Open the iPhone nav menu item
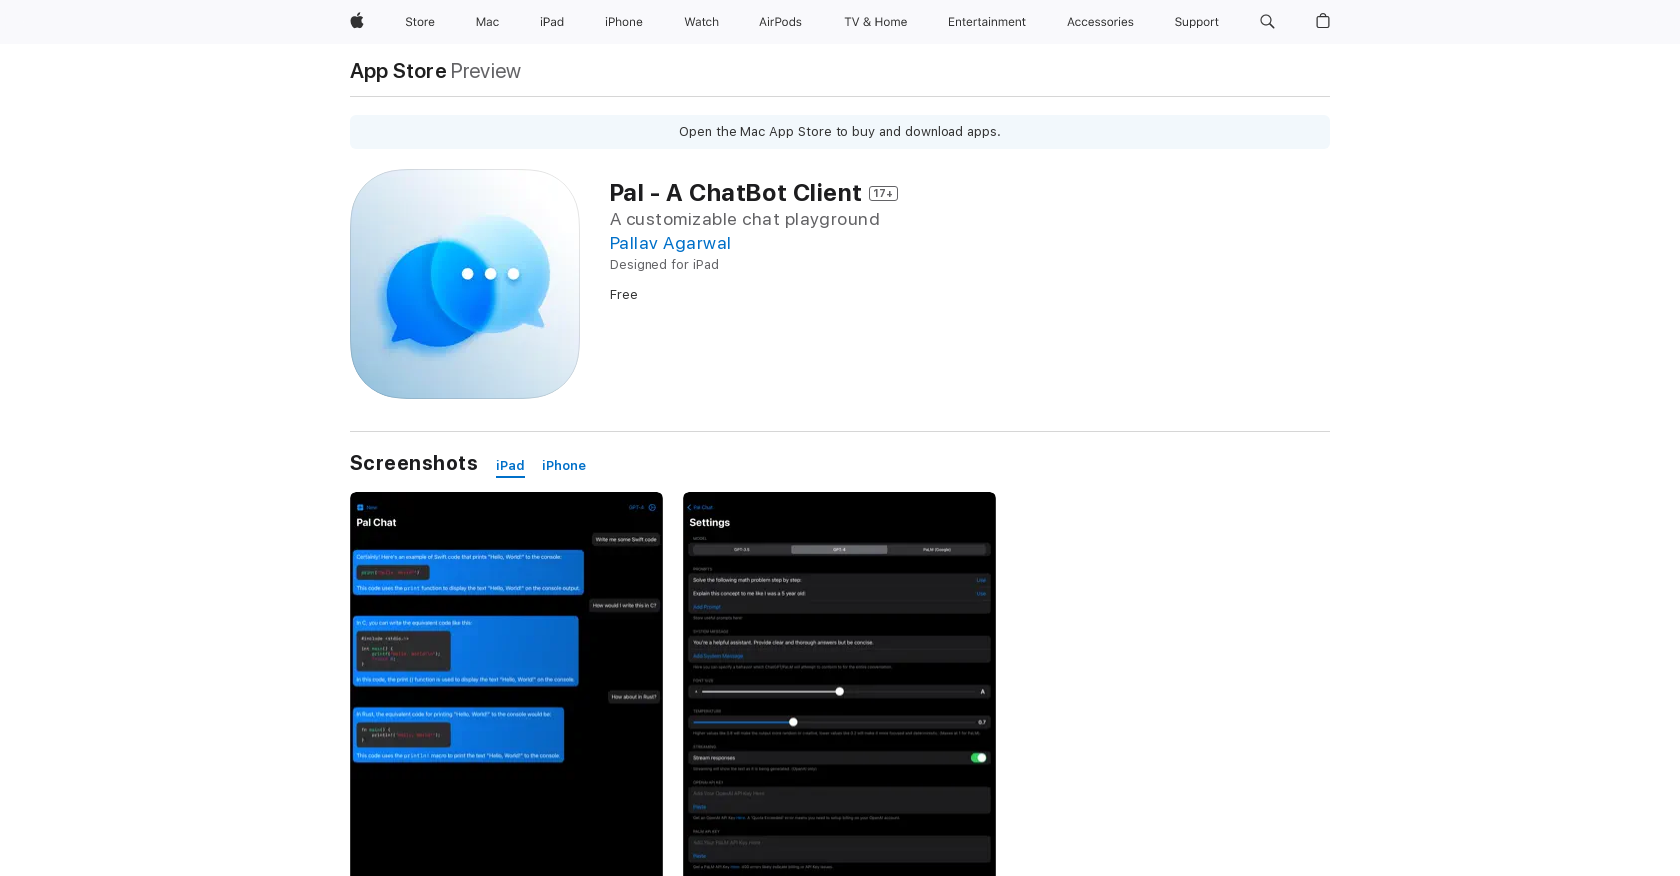Screen dimensions: 1680x876 [x=624, y=22]
